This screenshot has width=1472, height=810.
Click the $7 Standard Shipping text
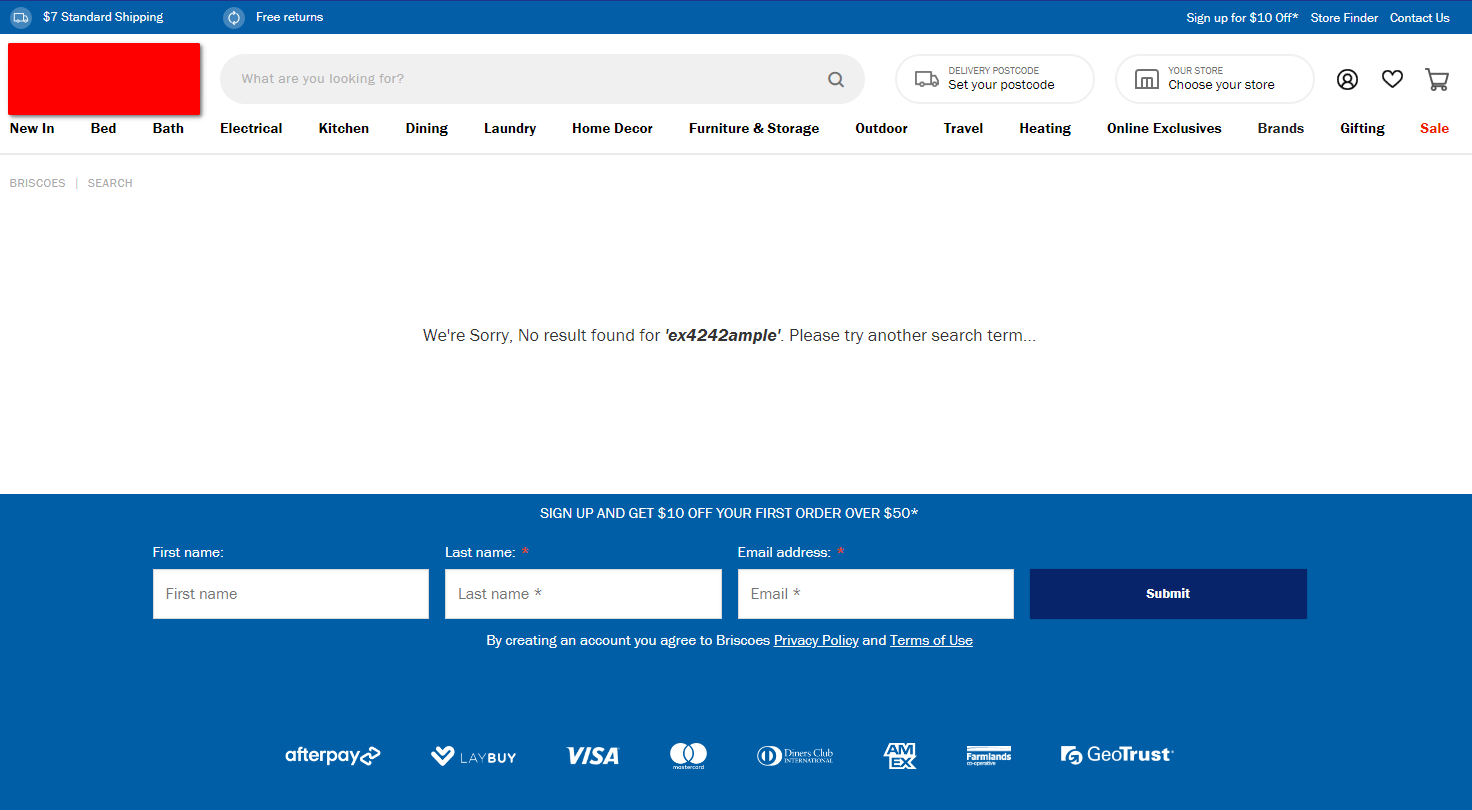coord(103,17)
